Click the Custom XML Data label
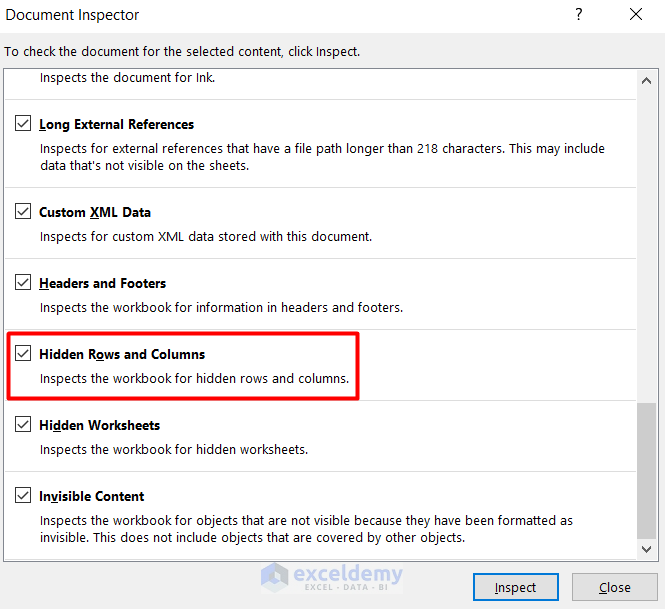Screen dimensions: 665x609 (x=94, y=212)
